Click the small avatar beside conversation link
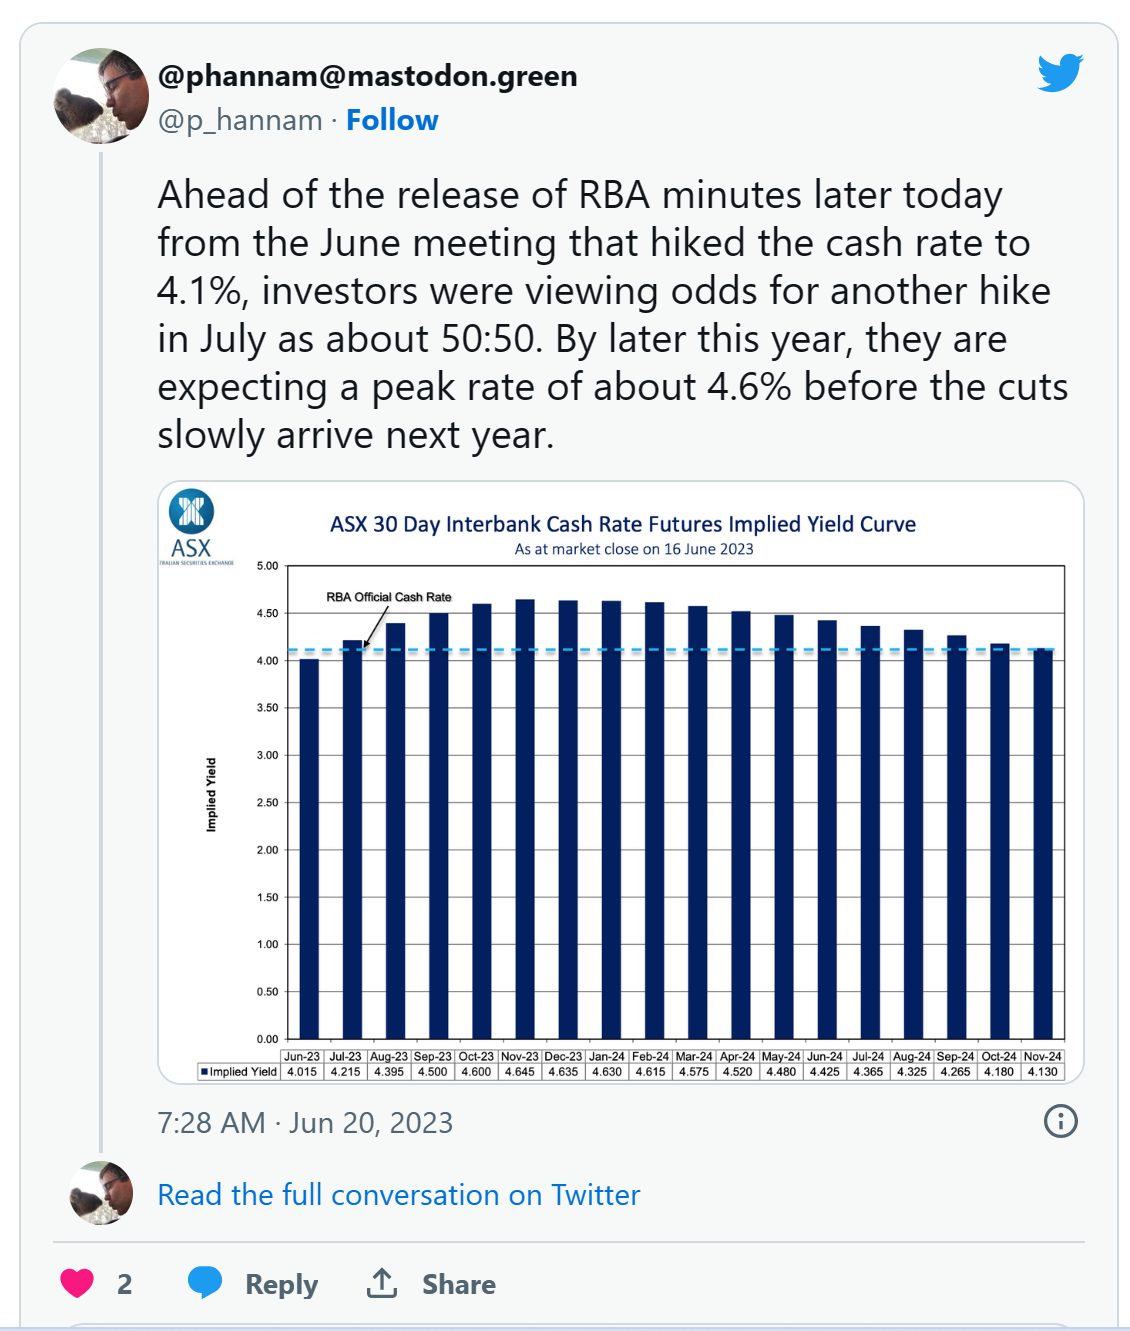This screenshot has height=1331, width=1130. (101, 1193)
